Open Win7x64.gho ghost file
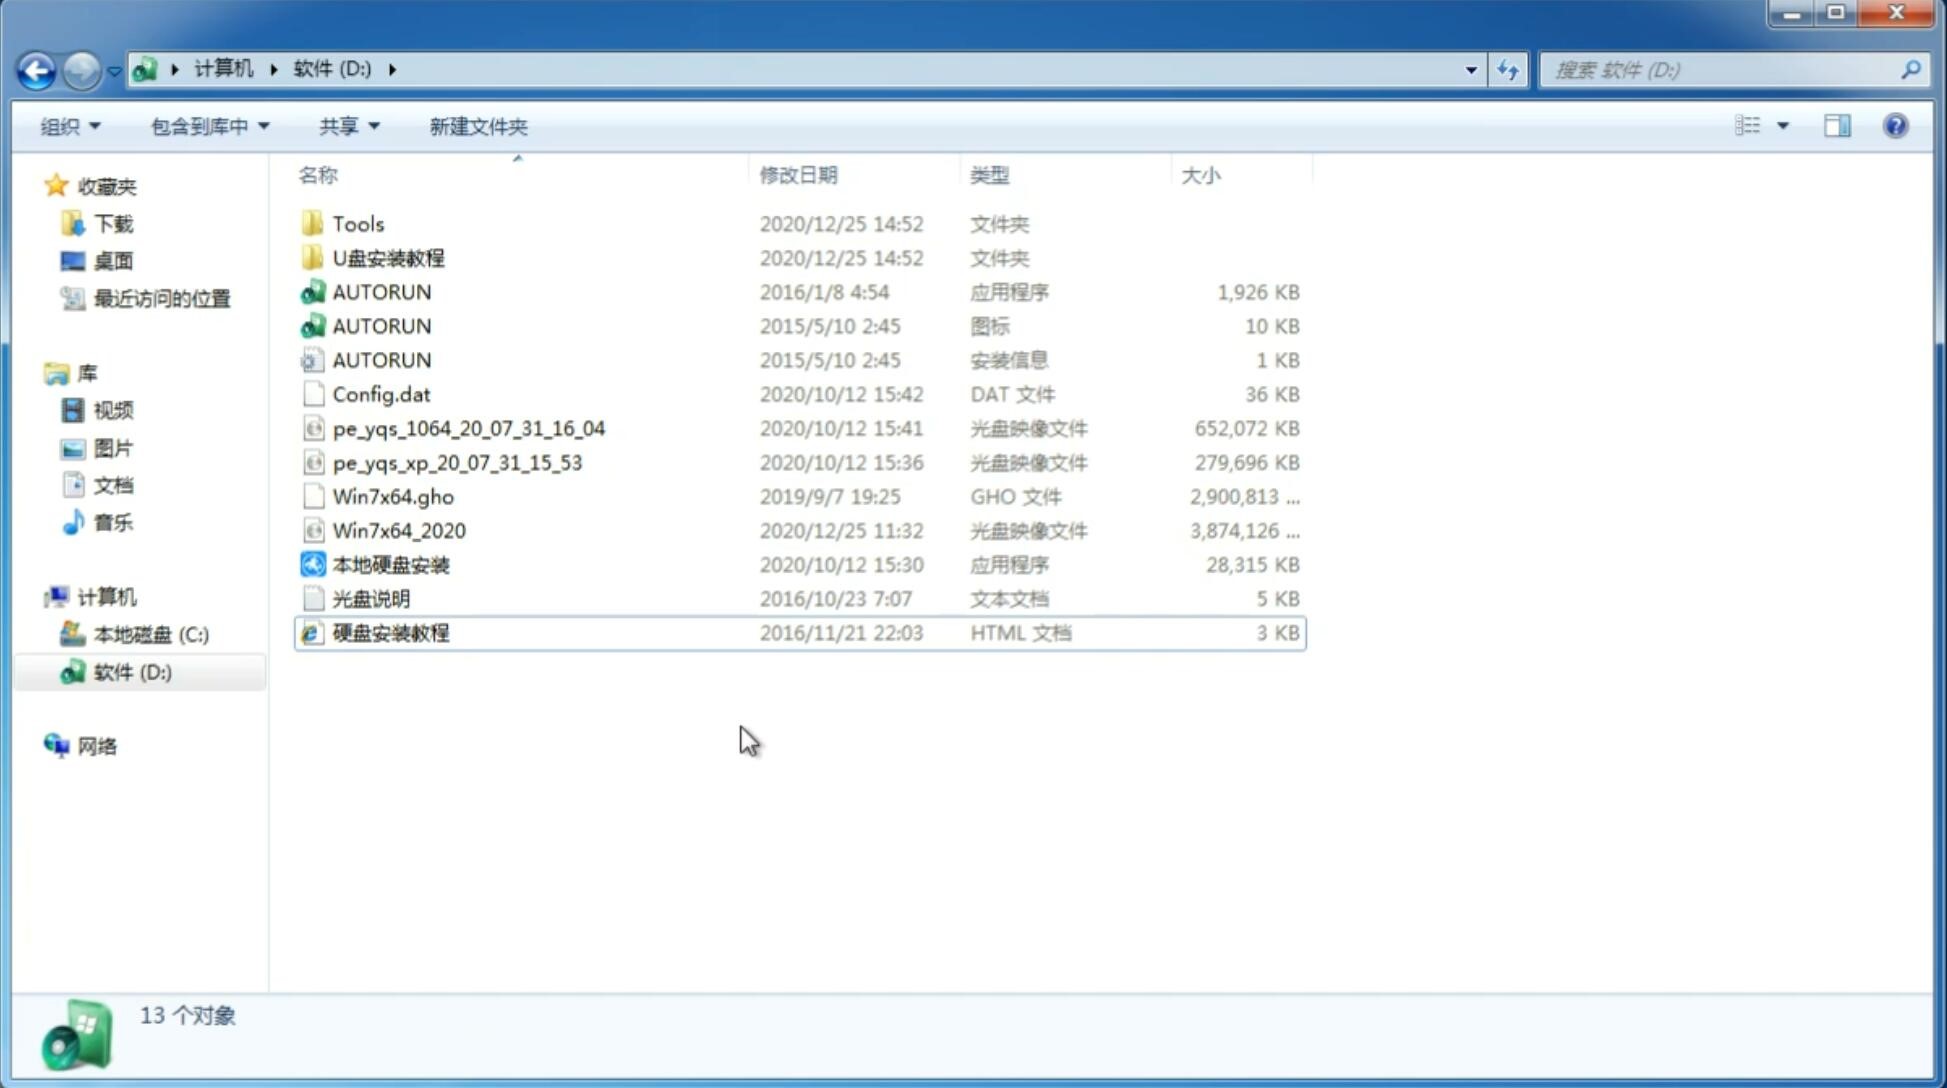This screenshot has width=1947, height=1088. 392,495
